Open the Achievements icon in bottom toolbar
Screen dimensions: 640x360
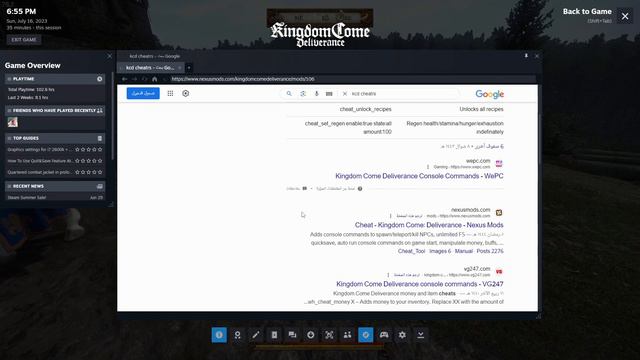(238, 335)
